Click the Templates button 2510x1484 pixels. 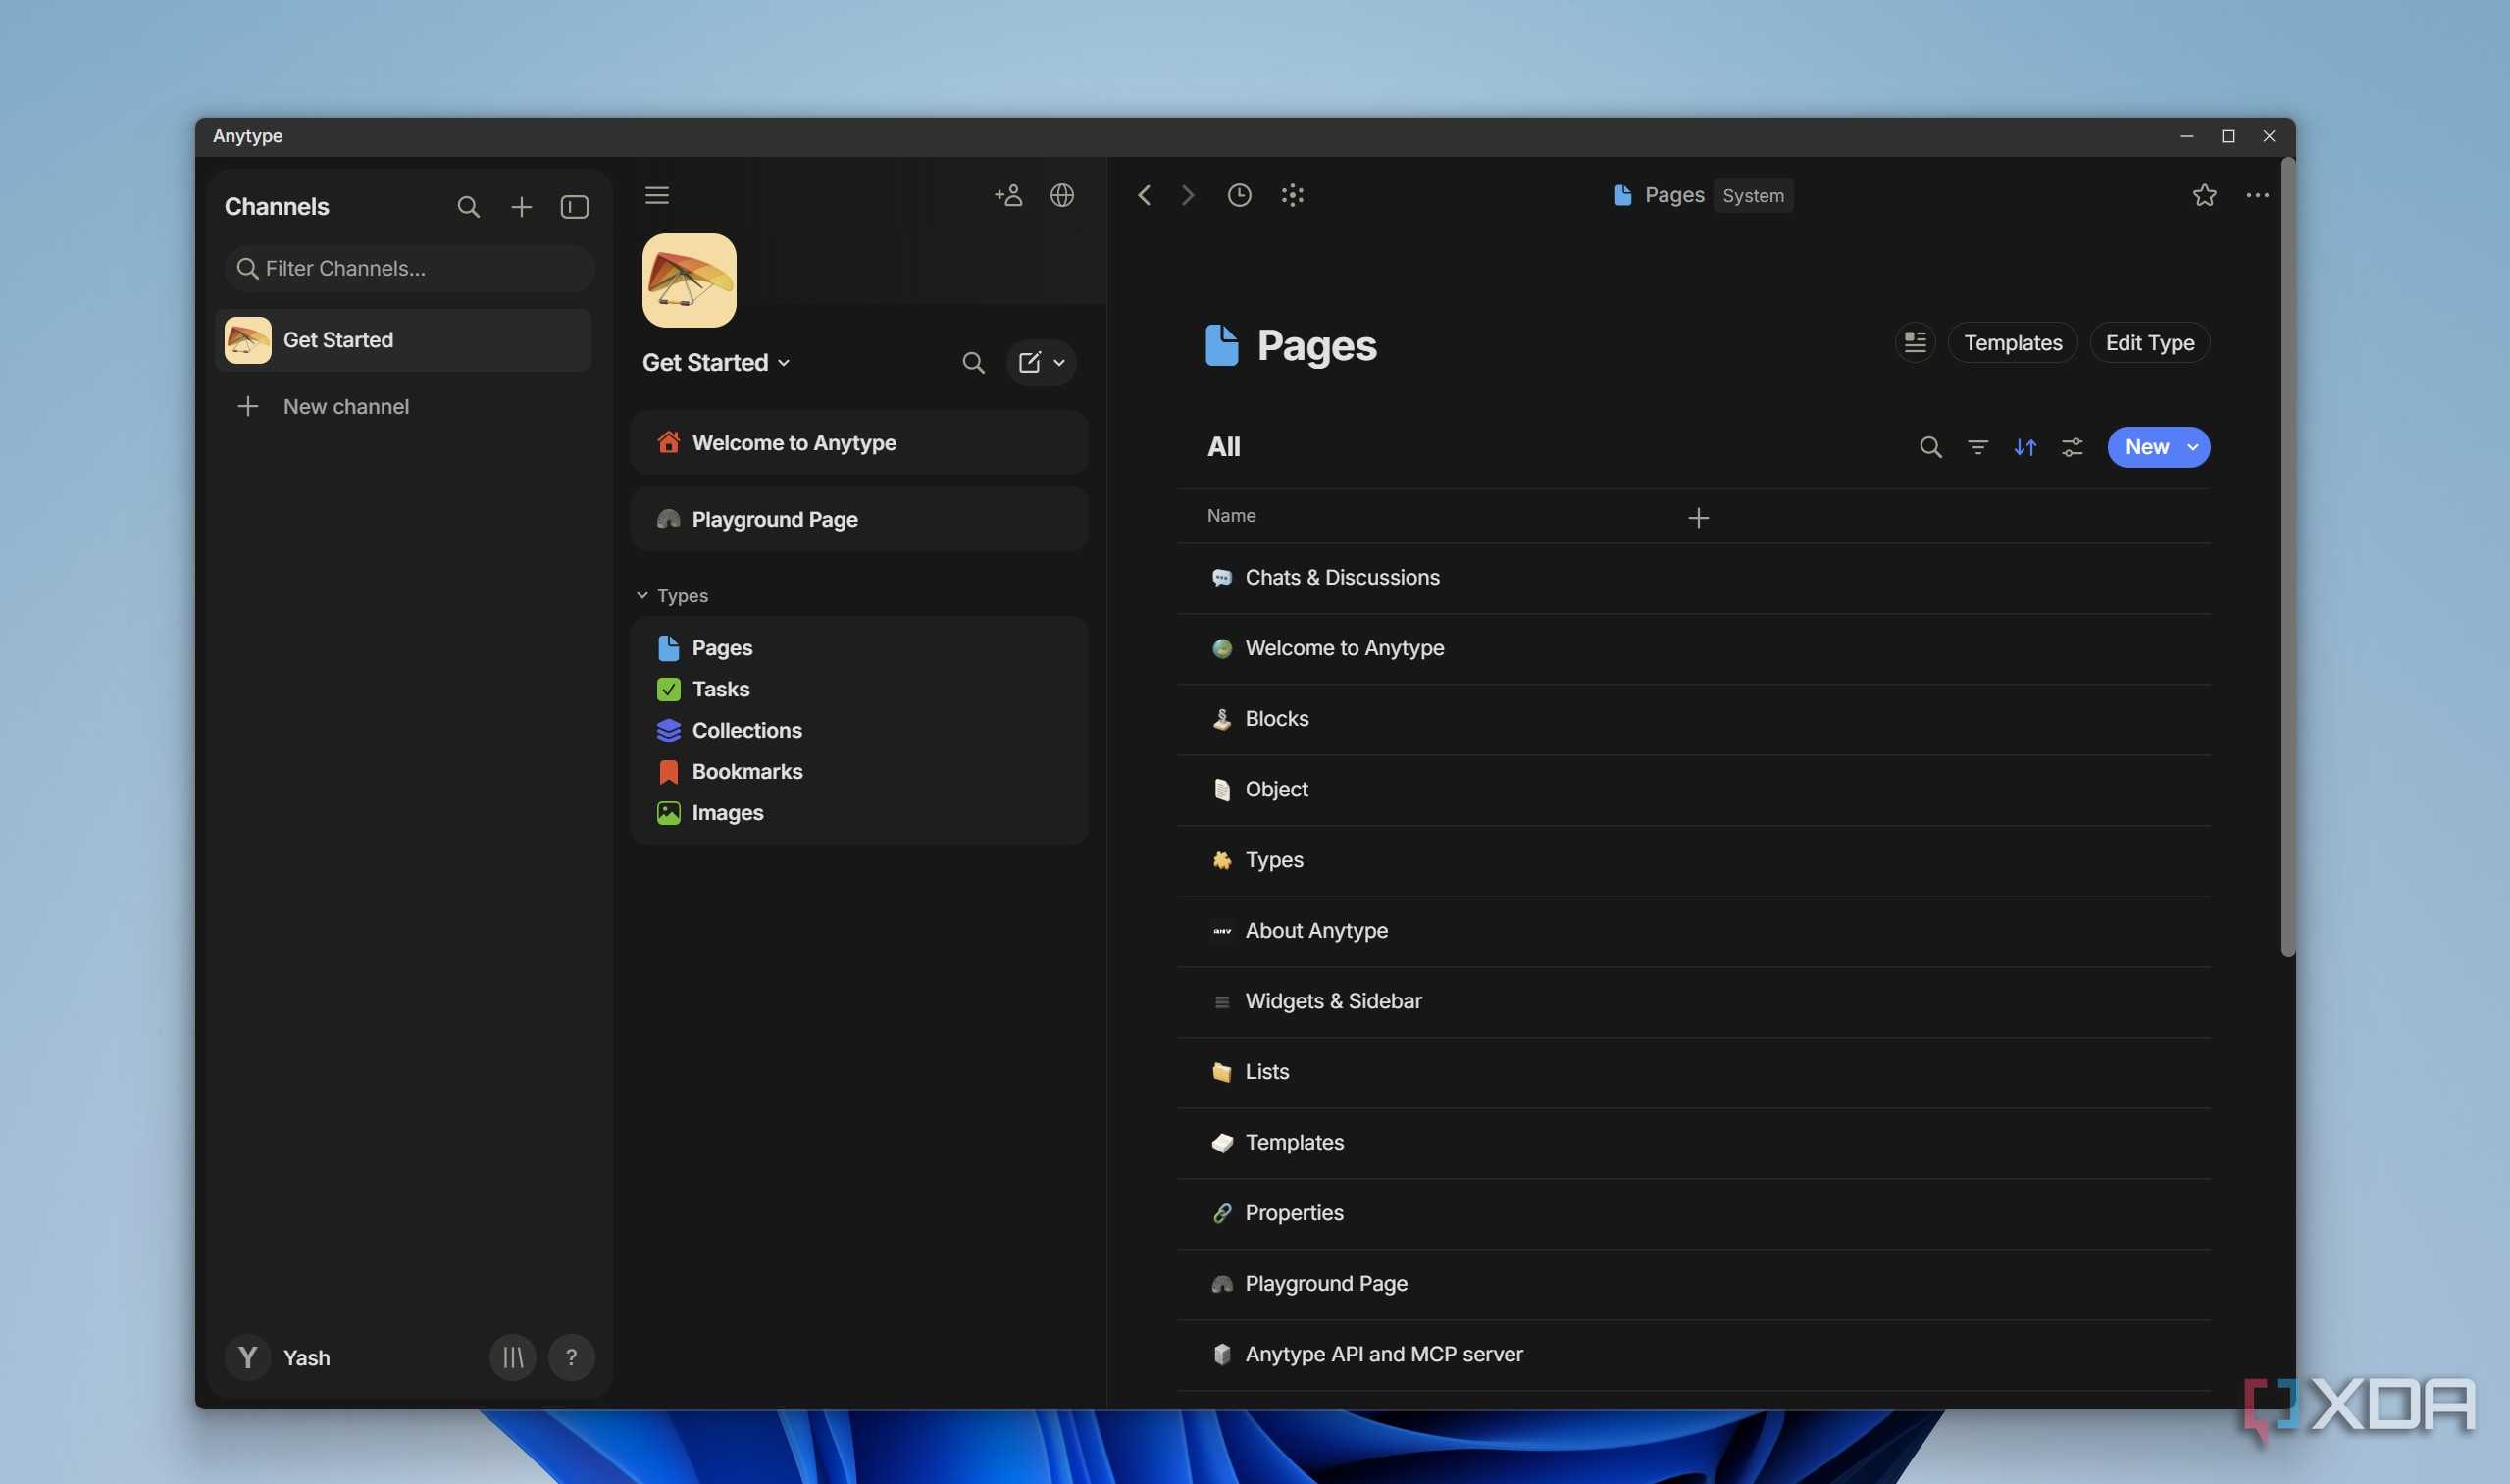[2012, 343]
